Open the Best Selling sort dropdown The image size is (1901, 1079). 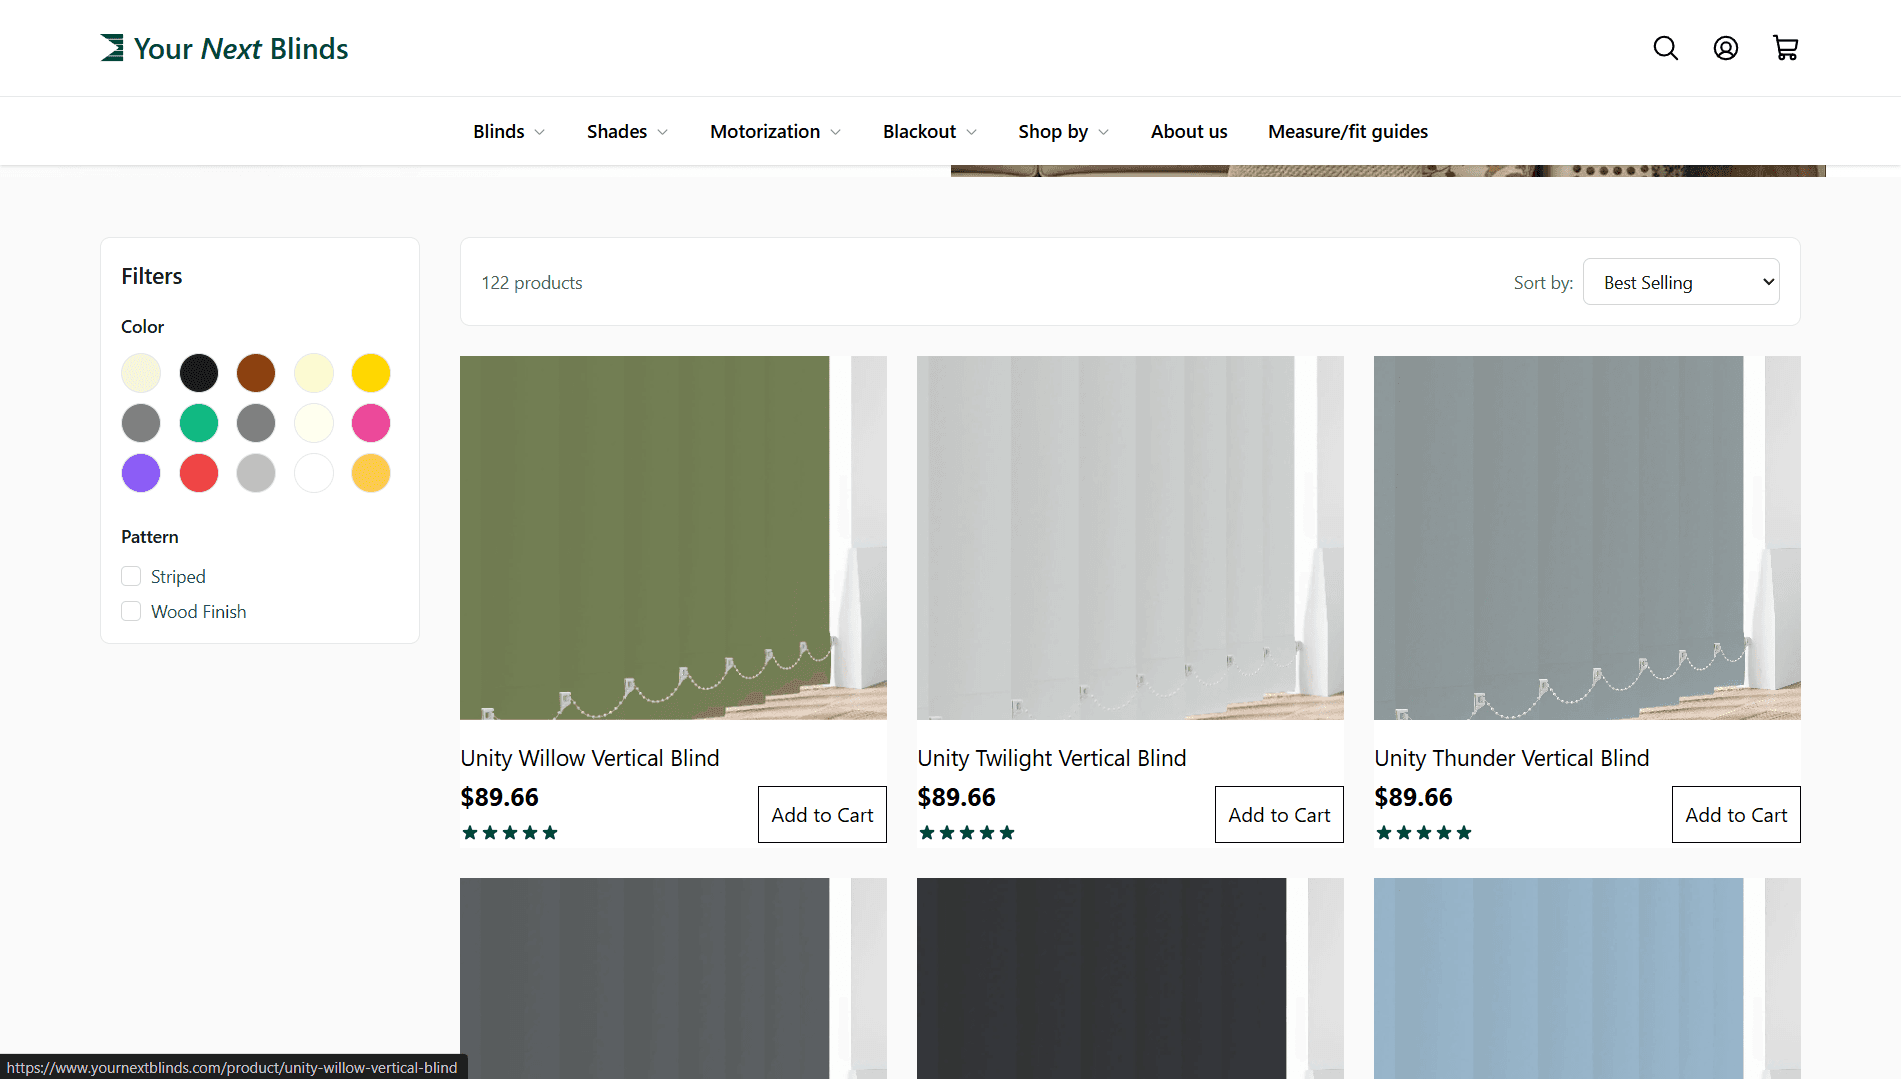pos(1681,282)
